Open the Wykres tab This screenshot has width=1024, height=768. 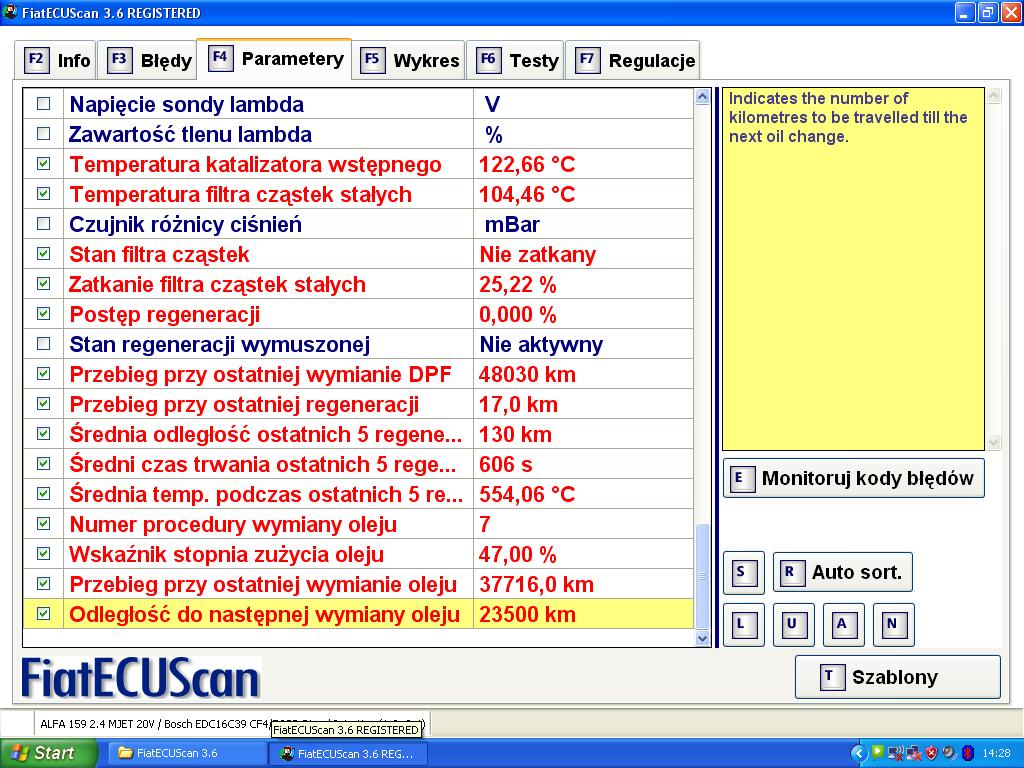click(411, 60)
